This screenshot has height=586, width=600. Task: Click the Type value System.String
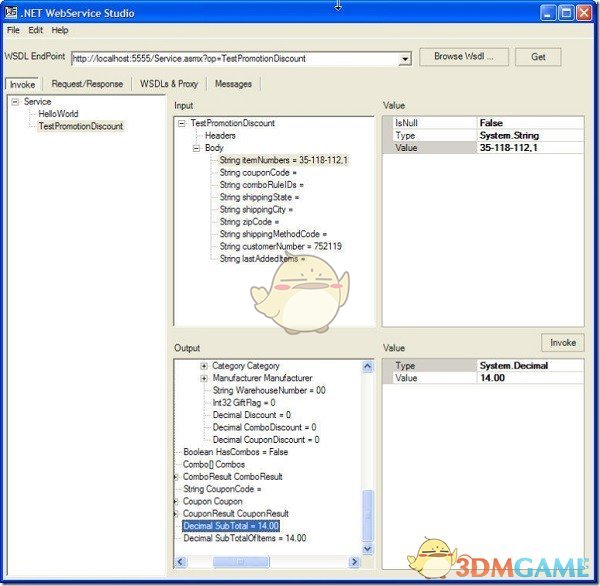click(x=530, y=135)
